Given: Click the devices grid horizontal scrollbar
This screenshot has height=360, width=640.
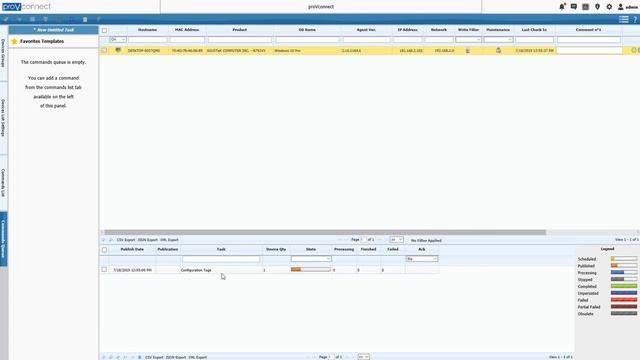Looking at the screenshot, I should click(325, 232).
